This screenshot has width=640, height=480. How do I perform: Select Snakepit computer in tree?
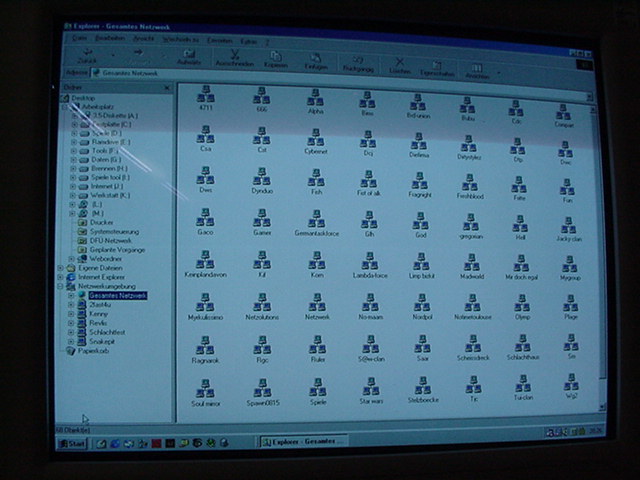coord(102,341)
